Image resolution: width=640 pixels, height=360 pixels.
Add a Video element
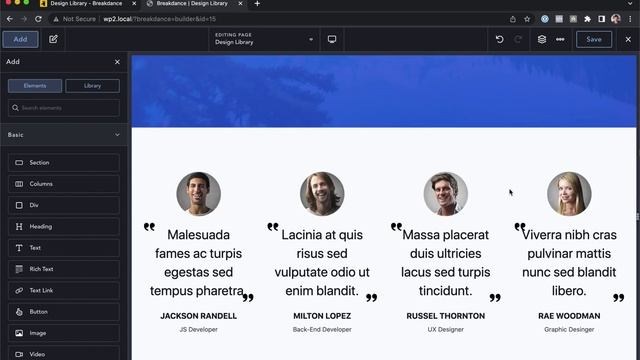[x=64, y=353]
